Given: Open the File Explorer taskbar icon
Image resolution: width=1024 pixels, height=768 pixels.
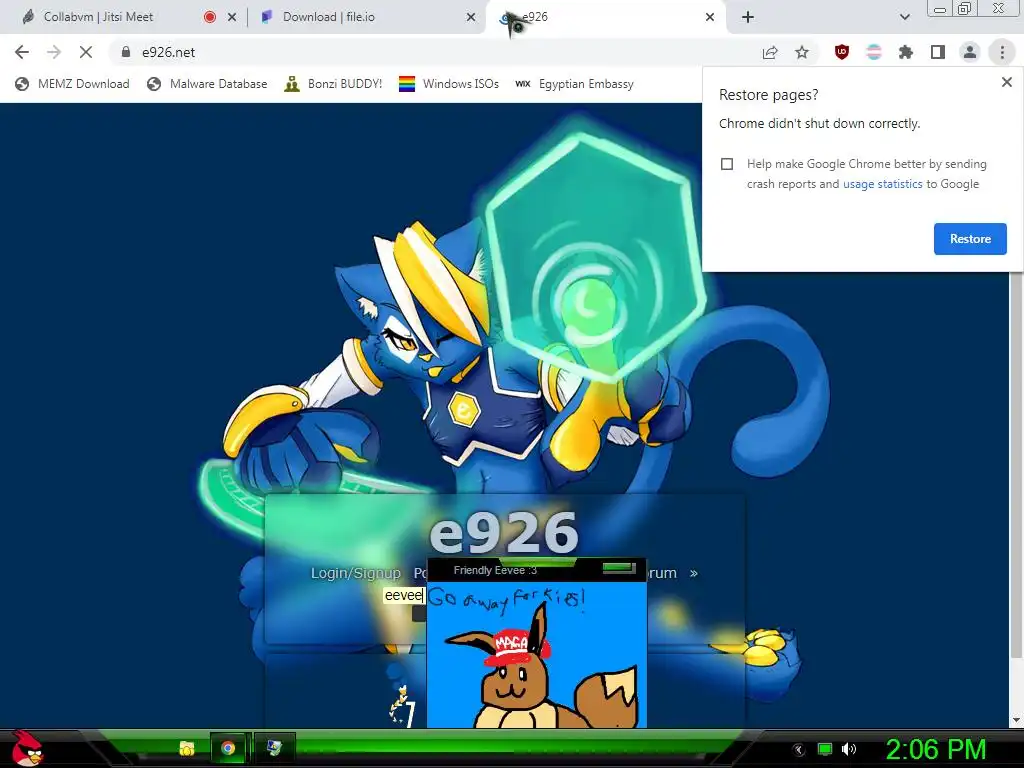Looking at the screenshot, I should point(187,748).
